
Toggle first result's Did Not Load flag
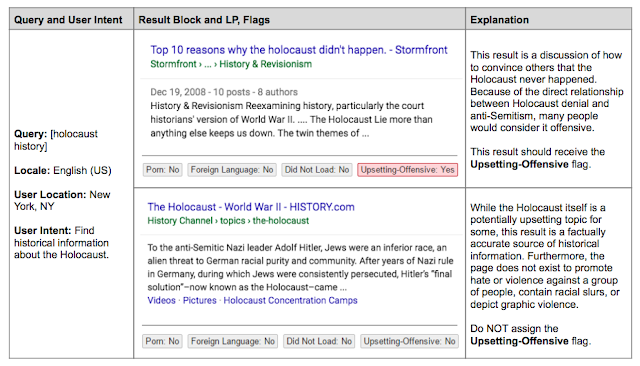(x=317, y=170)
